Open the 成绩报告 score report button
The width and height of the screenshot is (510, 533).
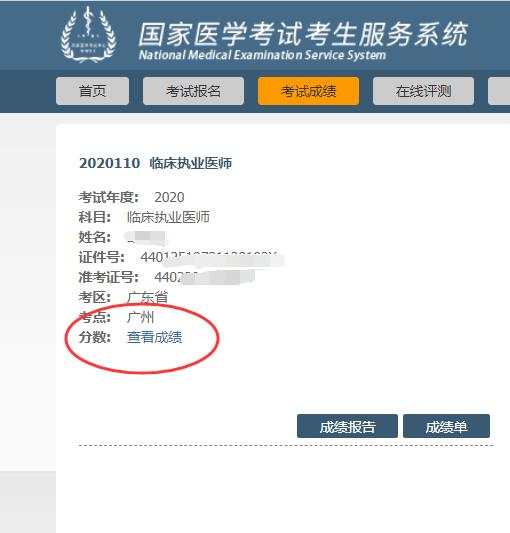click(x=347, y=426)
